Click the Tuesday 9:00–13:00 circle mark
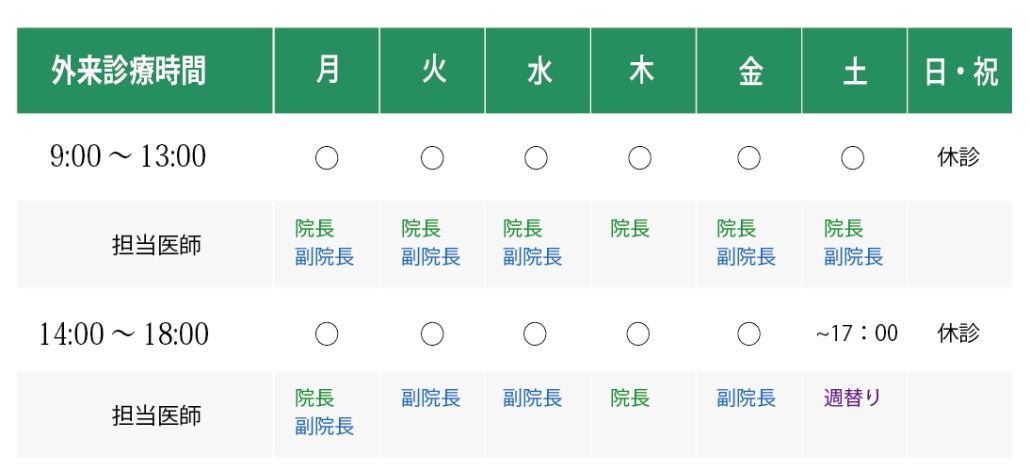Screen dimensions: 1030x471 432,158
